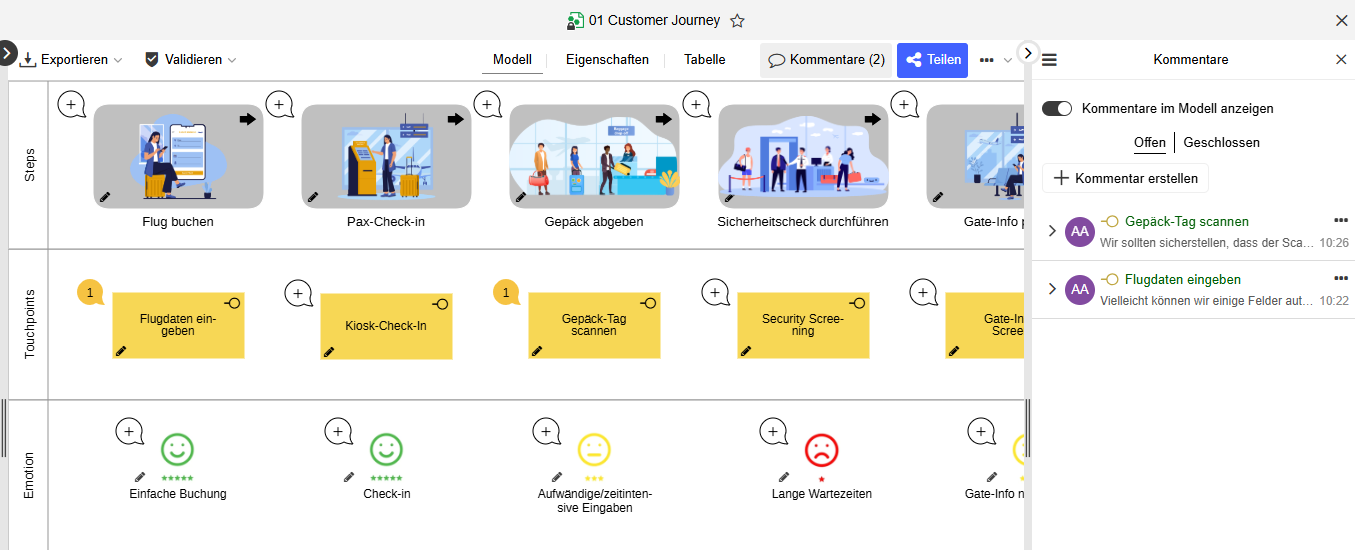This screenshot has height=550, width=1355.
Task: Switch to the Geschlossen comments tab
Action: [x=1221, y=143]
